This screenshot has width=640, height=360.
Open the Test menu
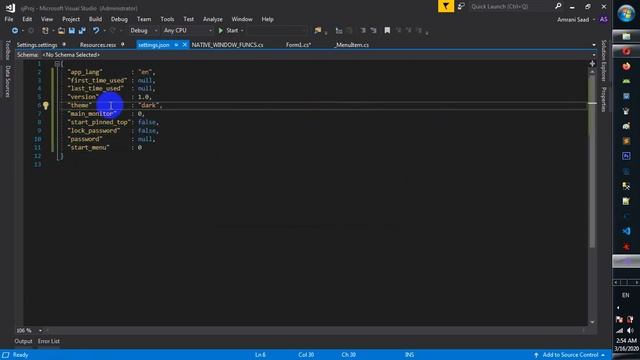pos(189,19)
